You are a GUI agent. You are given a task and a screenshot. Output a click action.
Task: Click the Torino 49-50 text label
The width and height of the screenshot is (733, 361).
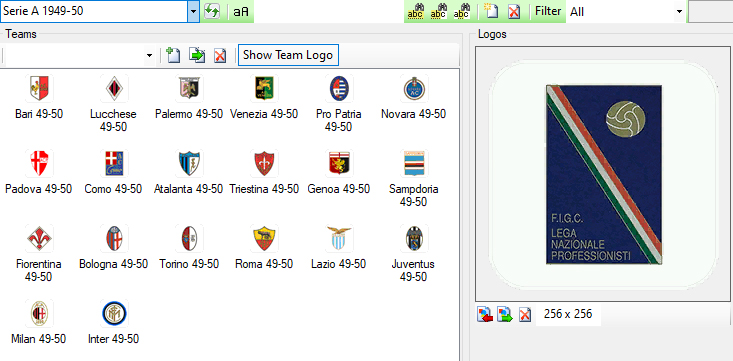pos(189,264)
